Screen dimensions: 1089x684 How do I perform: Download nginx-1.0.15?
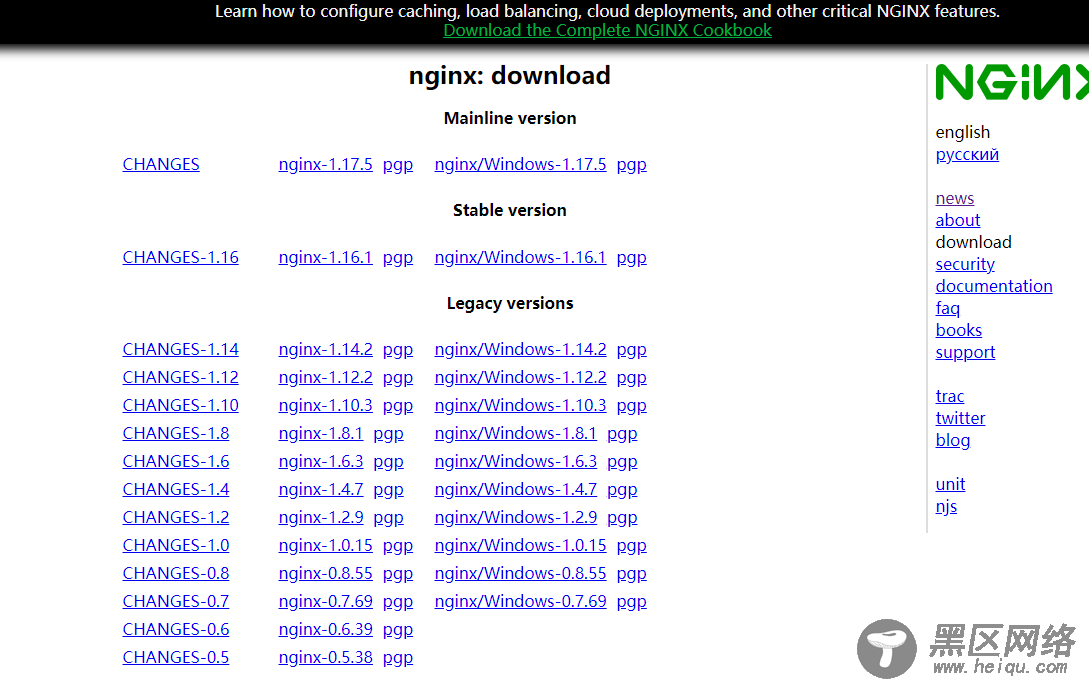(x=325, y=545)
